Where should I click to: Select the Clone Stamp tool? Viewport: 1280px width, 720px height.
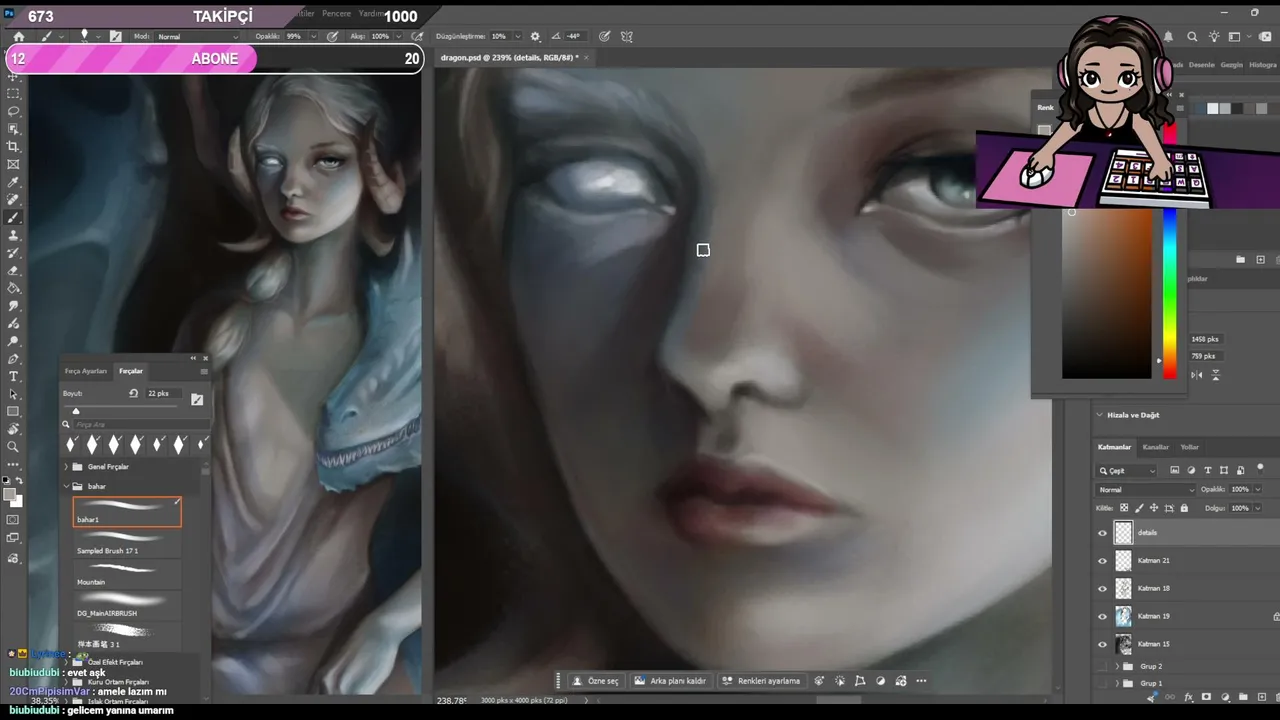click(x=13, y=236)
